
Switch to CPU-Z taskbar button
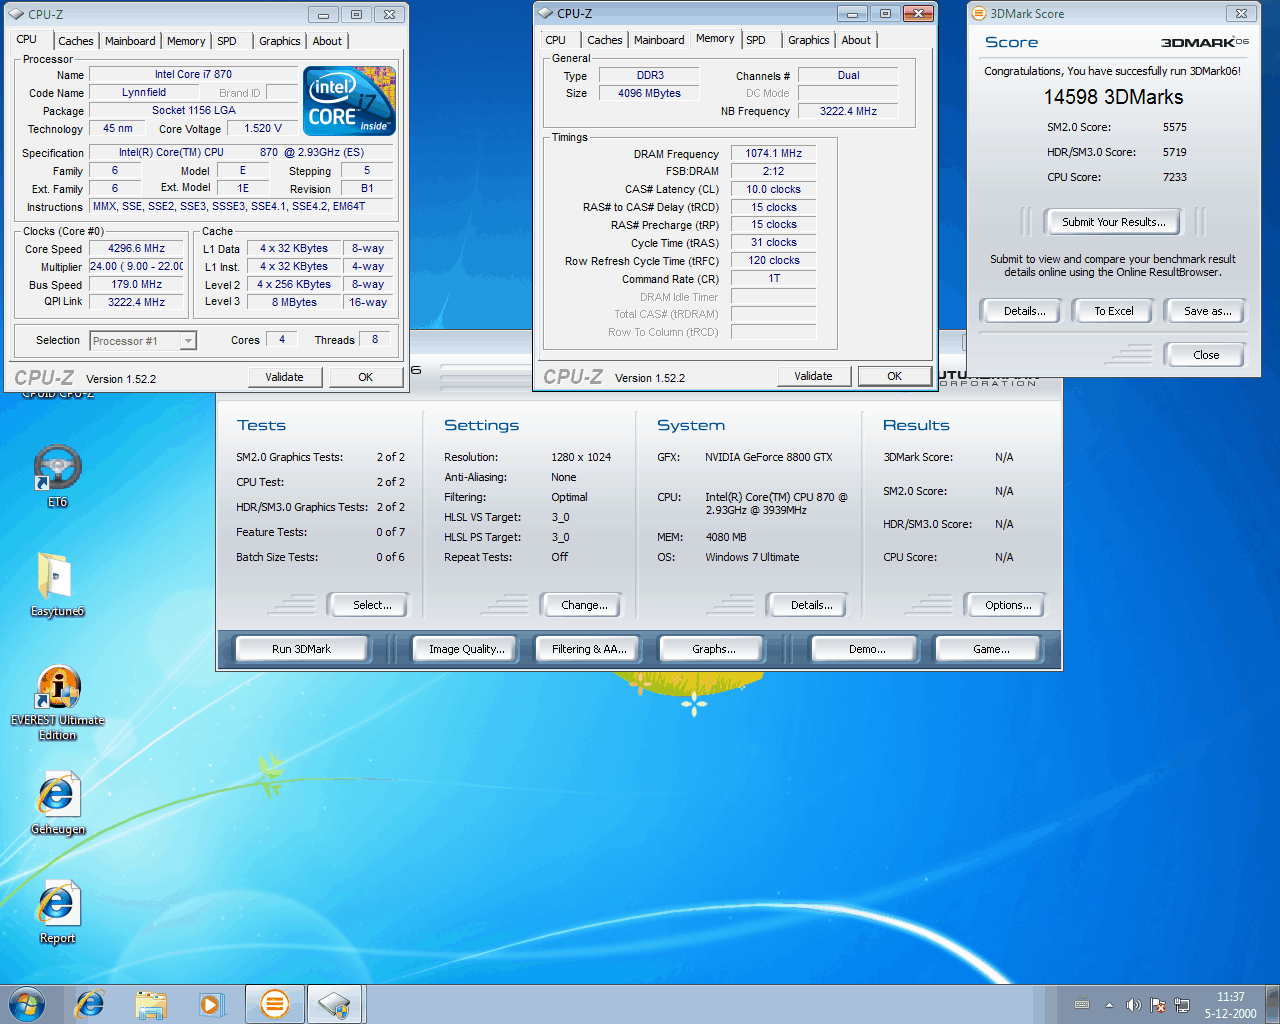(335, 1004)
